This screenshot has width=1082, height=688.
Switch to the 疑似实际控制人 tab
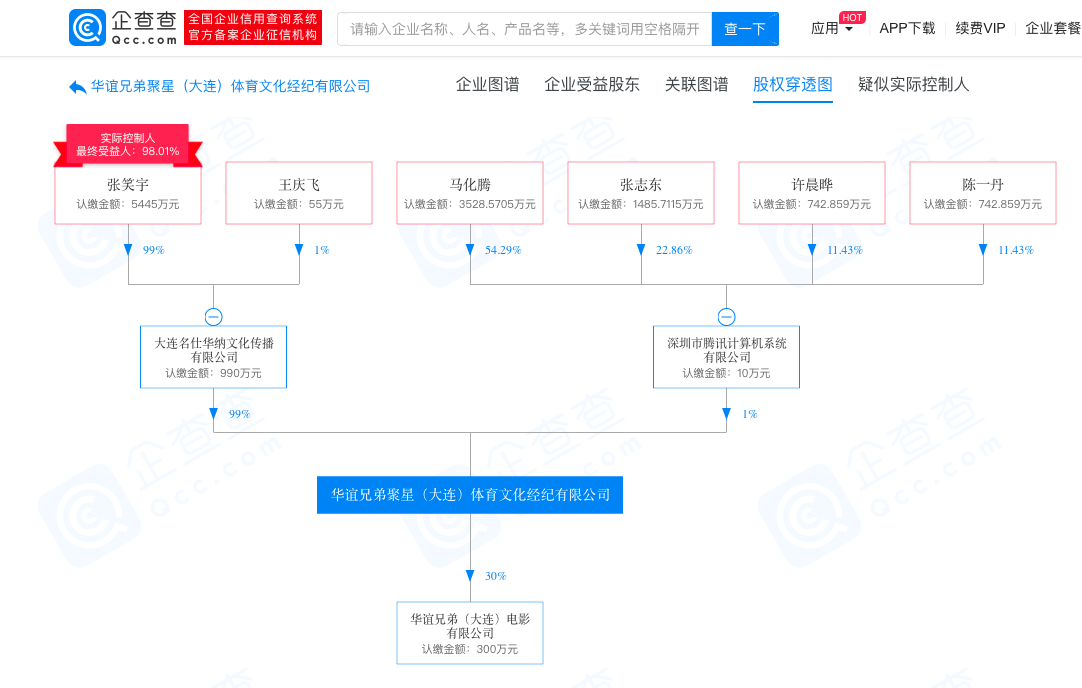pyautogui.click(x=913, y=85)
